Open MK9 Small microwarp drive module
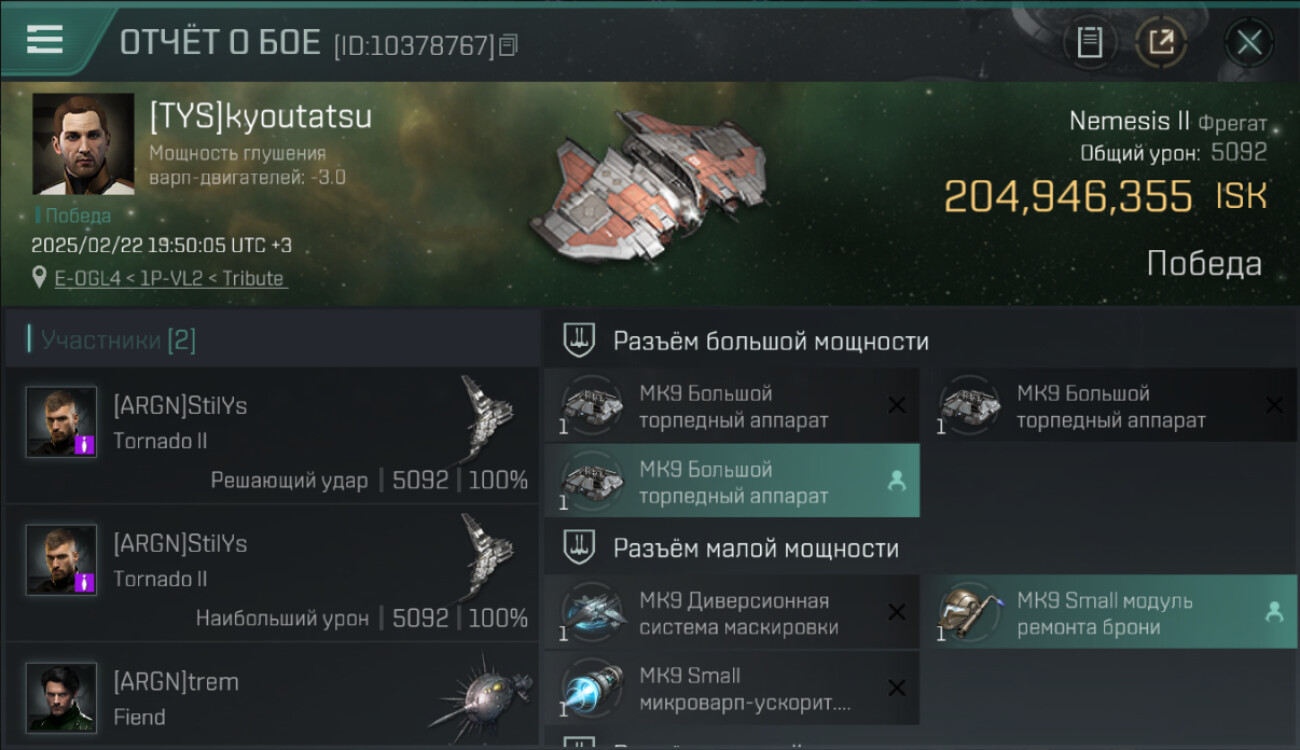The width and height of the screenshot is (1300, 750). coord(732,688)
